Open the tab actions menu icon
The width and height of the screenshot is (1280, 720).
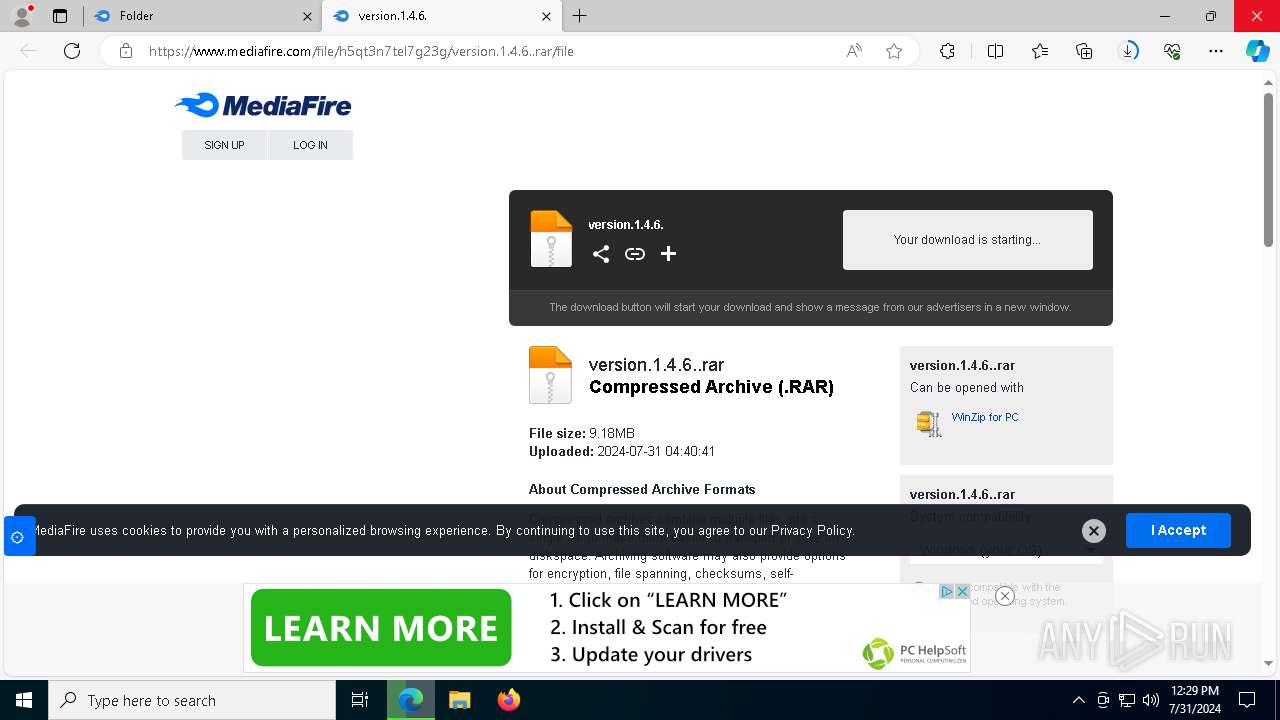[60, 16]
